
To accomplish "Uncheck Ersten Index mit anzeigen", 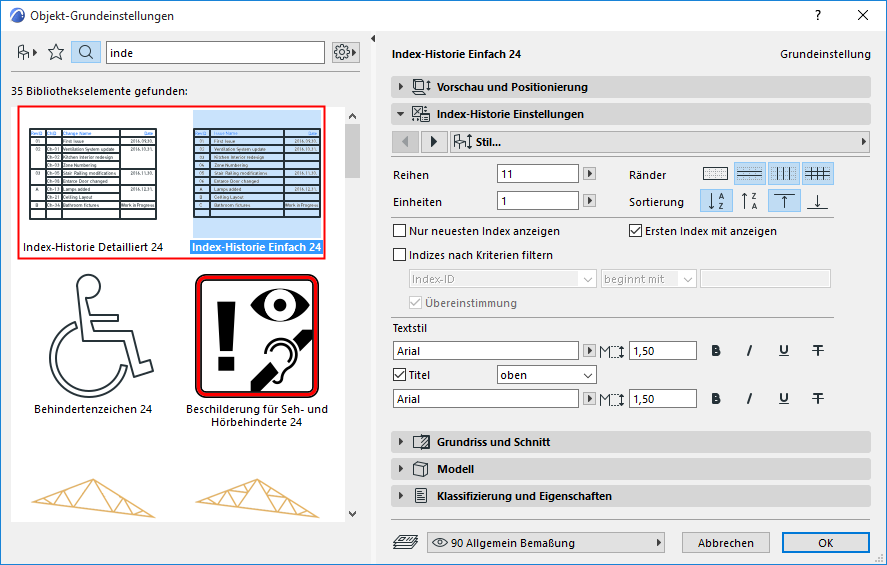I will pyautogui.click(x=635, y=231).
